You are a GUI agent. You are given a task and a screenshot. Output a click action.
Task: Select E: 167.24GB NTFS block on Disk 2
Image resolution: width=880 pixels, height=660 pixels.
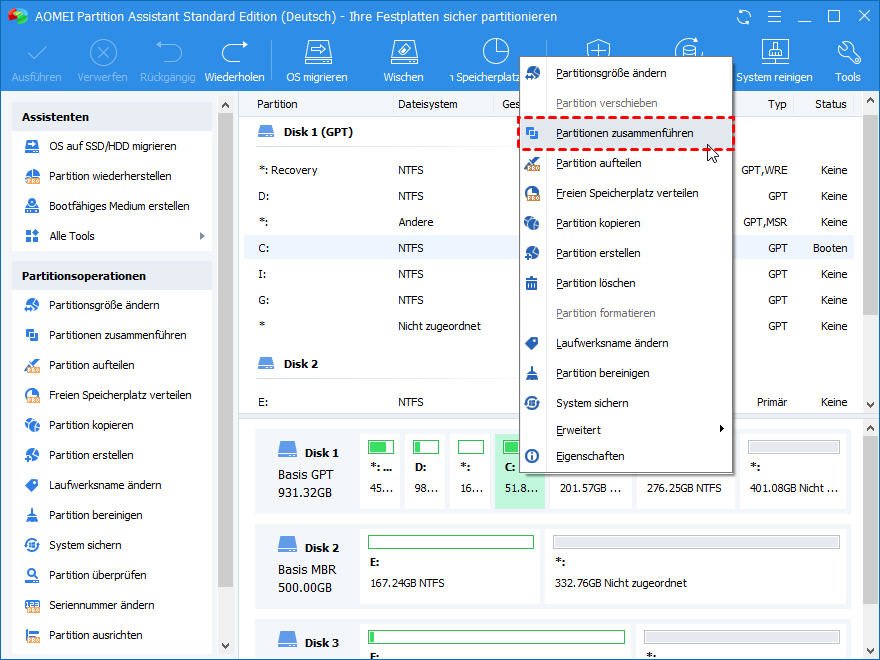pos(450,566)
